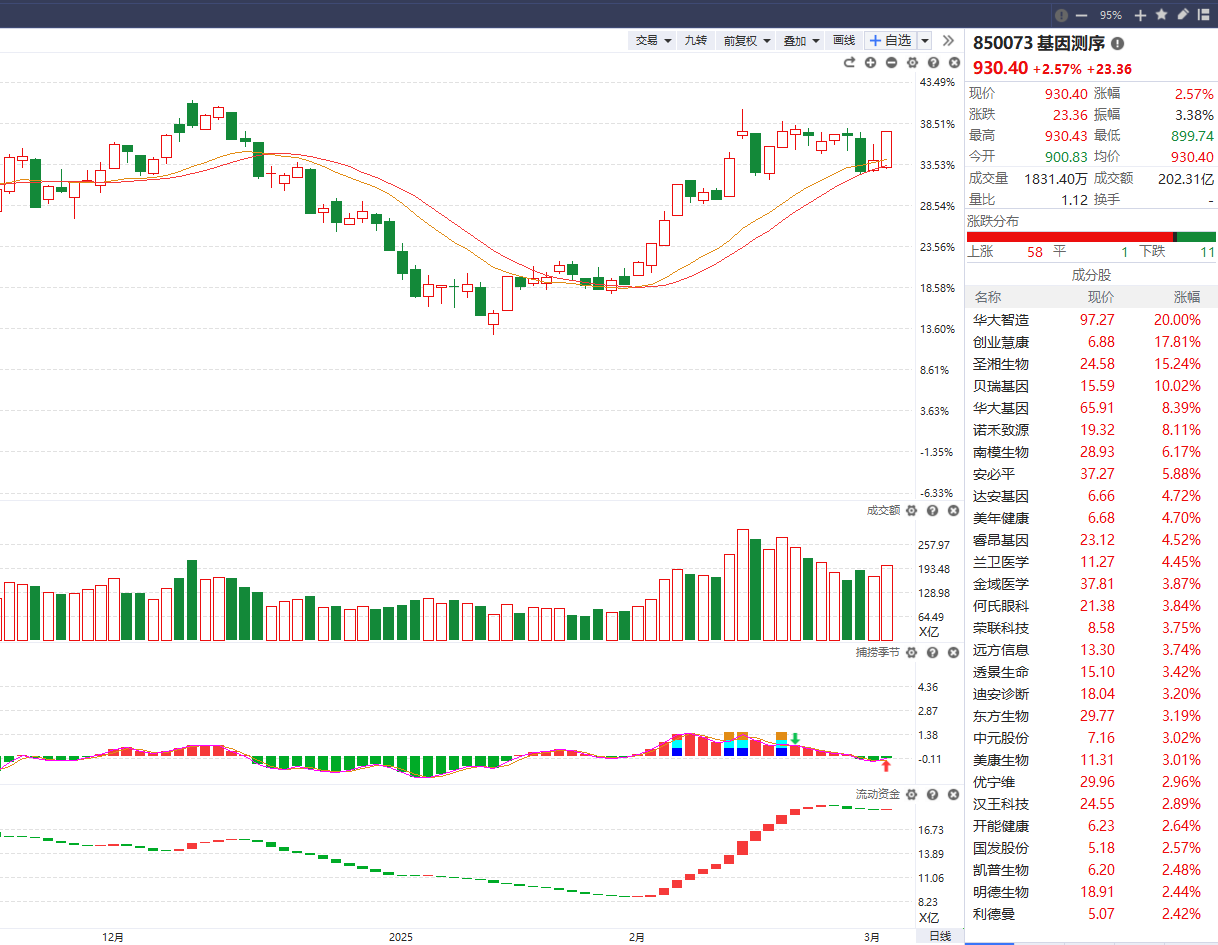
Task: Open settings gear of 捕捞季节 panel
Action: (911, 652)
